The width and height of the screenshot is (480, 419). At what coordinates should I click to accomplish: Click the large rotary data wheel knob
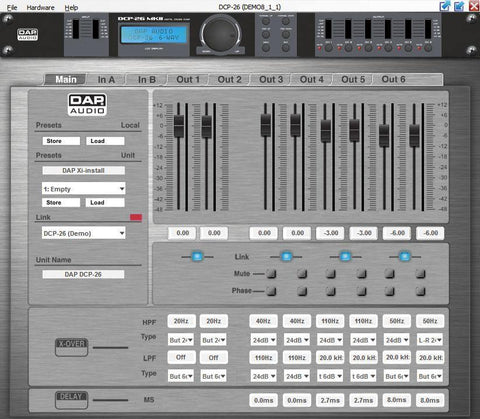tap(220, 33)
